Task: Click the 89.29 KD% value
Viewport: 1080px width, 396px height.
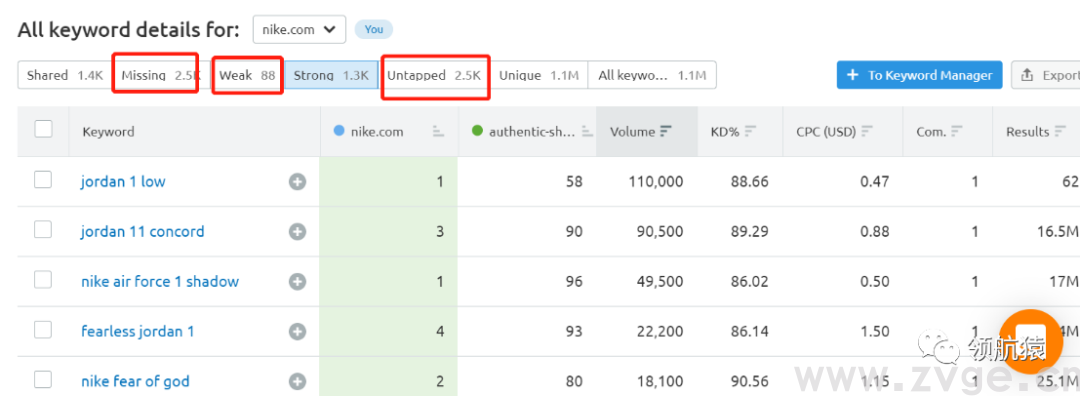Action: click(749, 231)
